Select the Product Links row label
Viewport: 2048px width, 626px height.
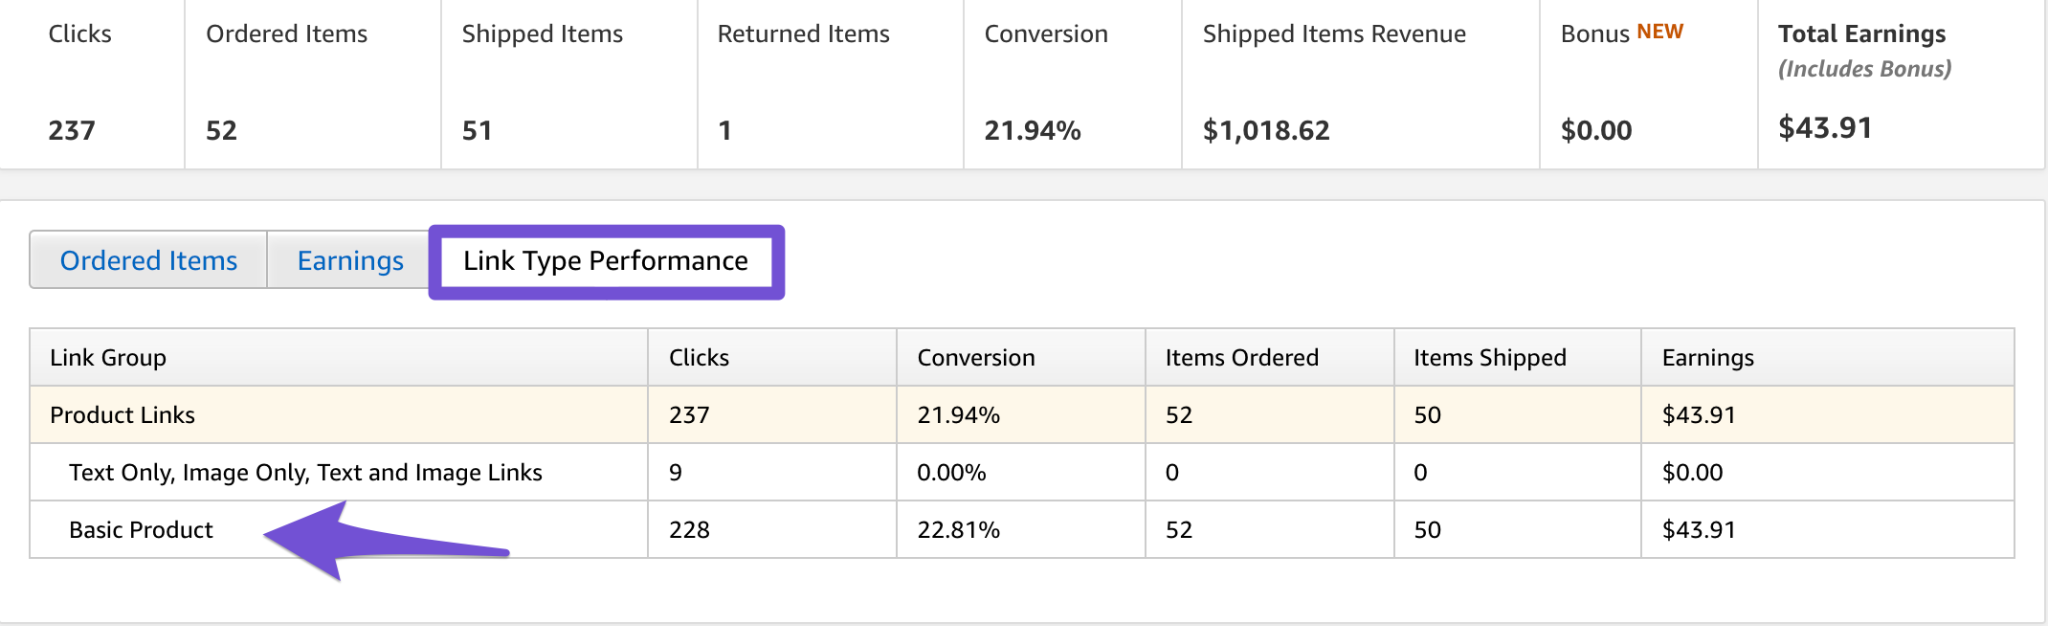tap(122, 415)
